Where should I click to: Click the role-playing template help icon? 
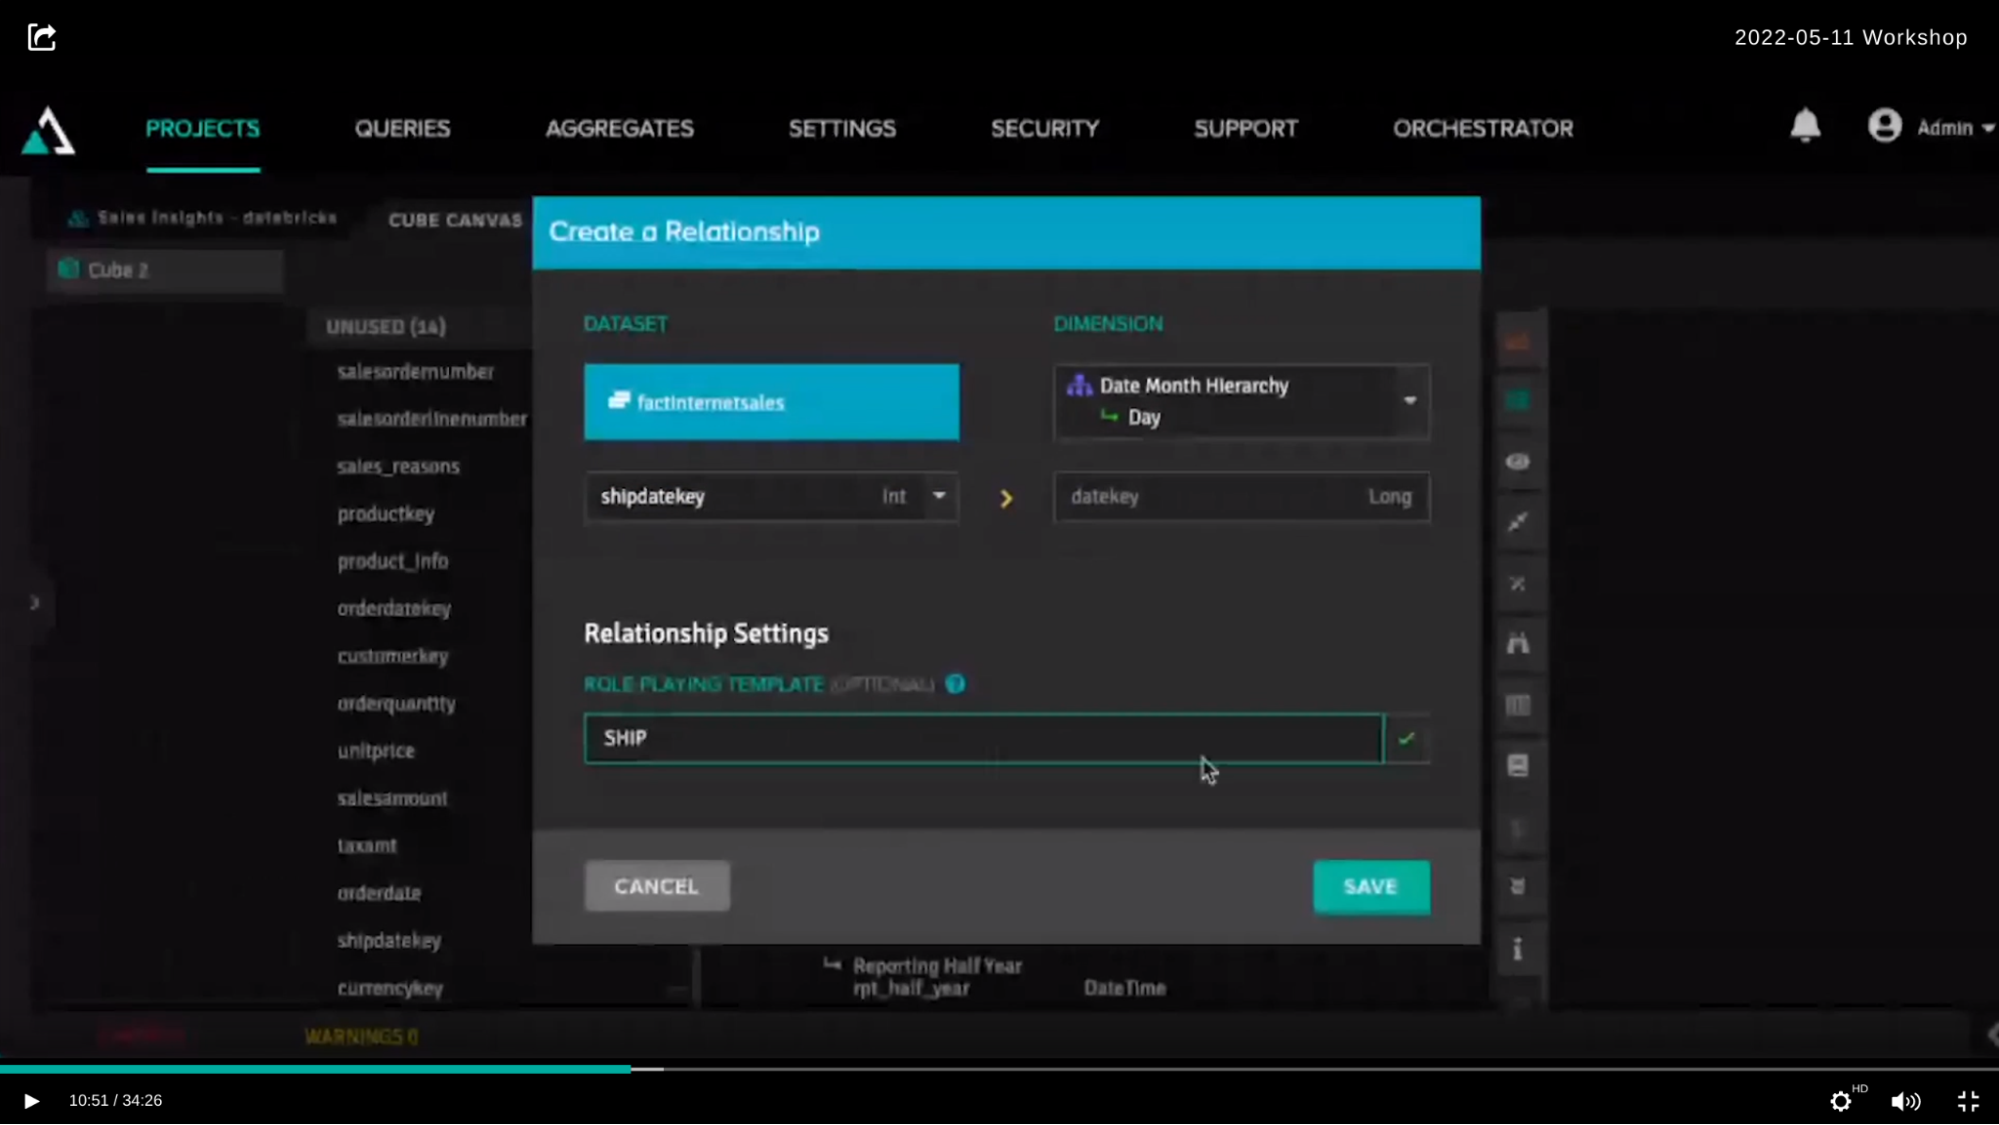coord(955,684)
